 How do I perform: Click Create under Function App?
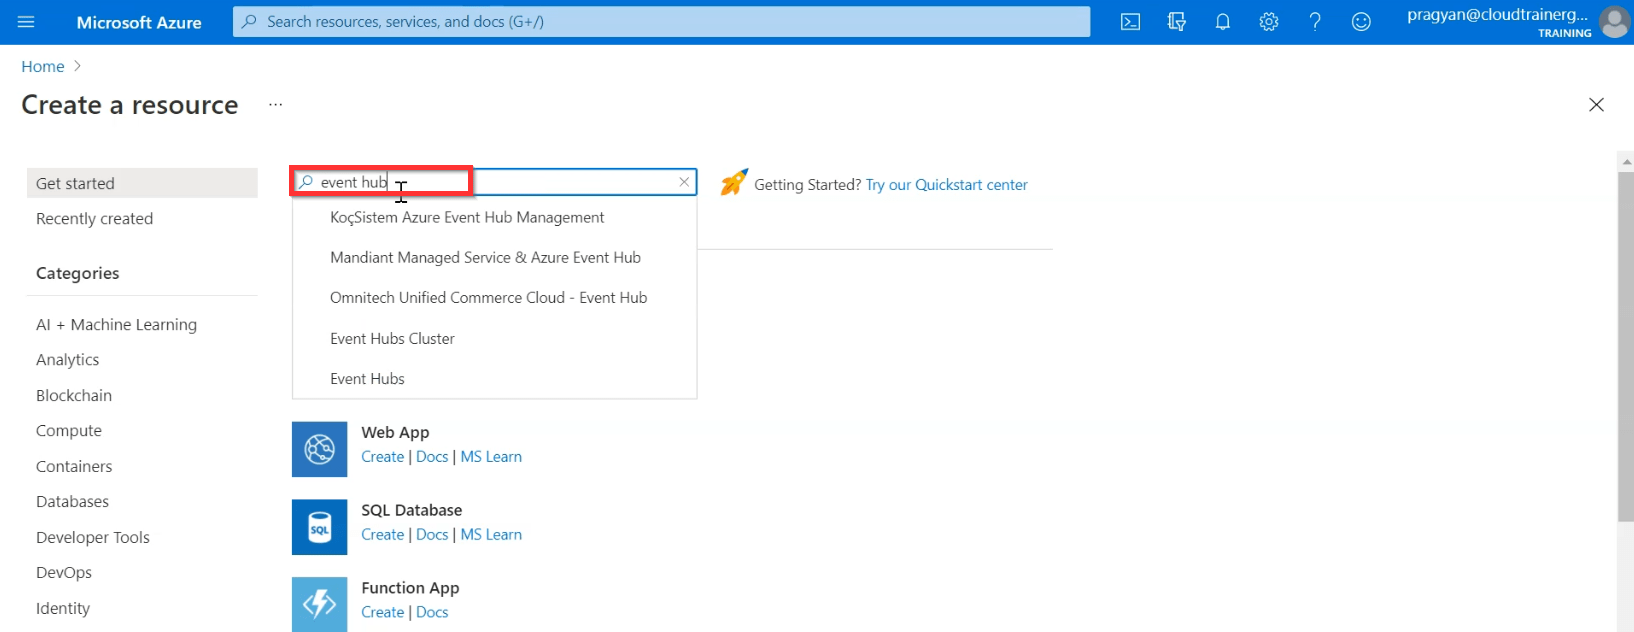pyautogui.click(x=383, y=612)
